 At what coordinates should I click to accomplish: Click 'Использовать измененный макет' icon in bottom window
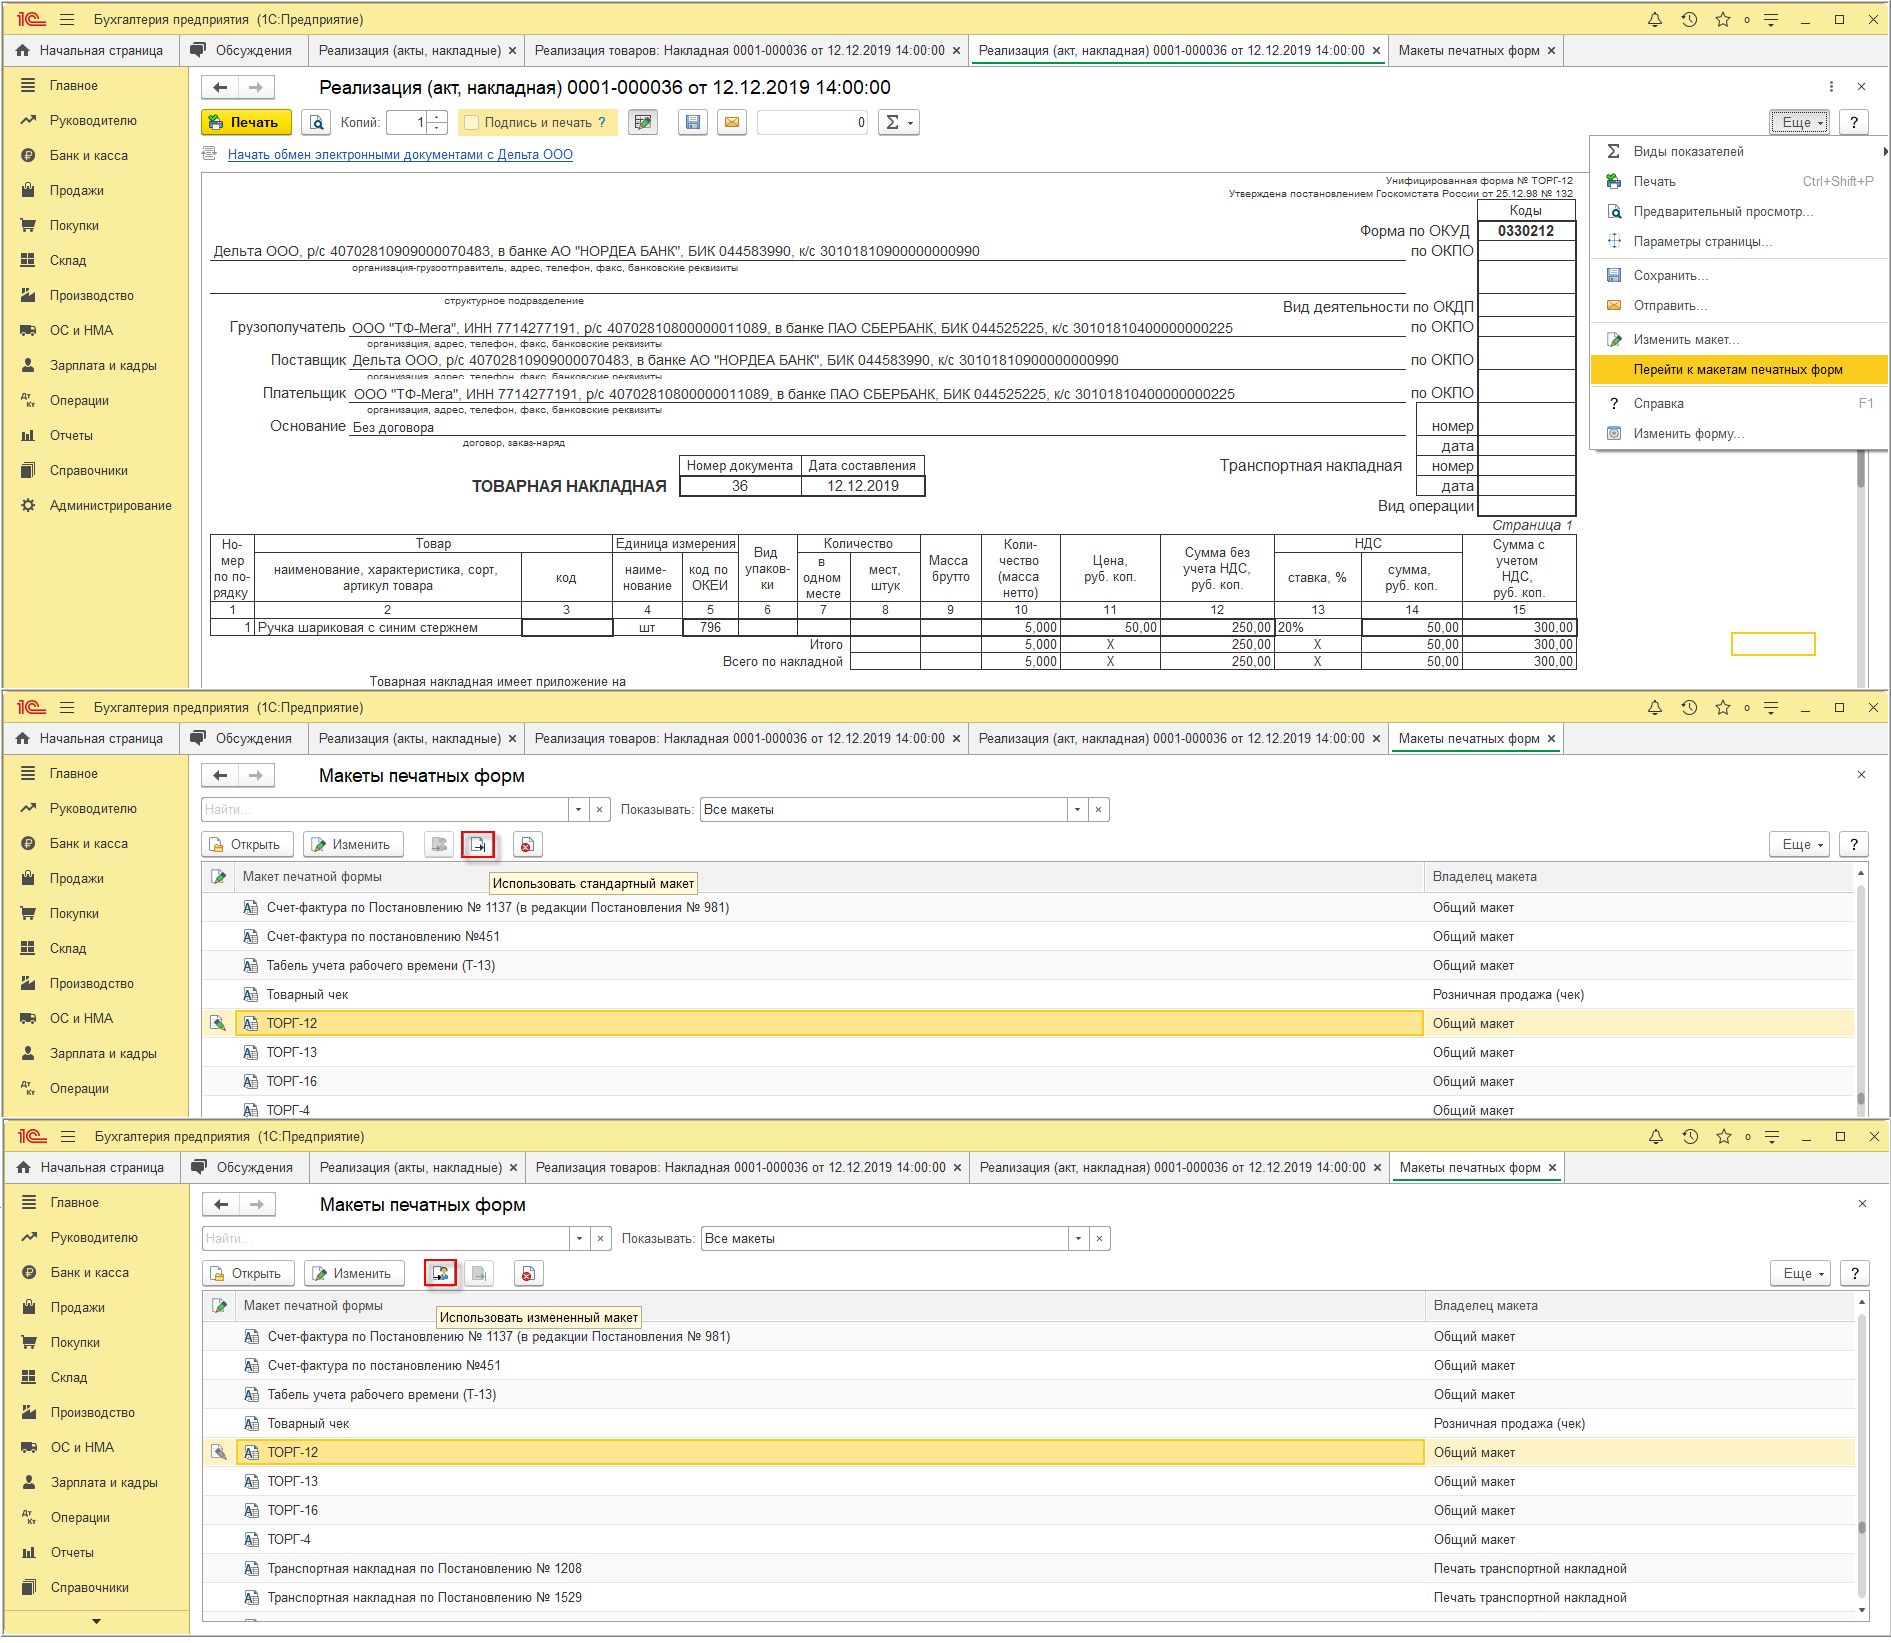(440, 1273)
